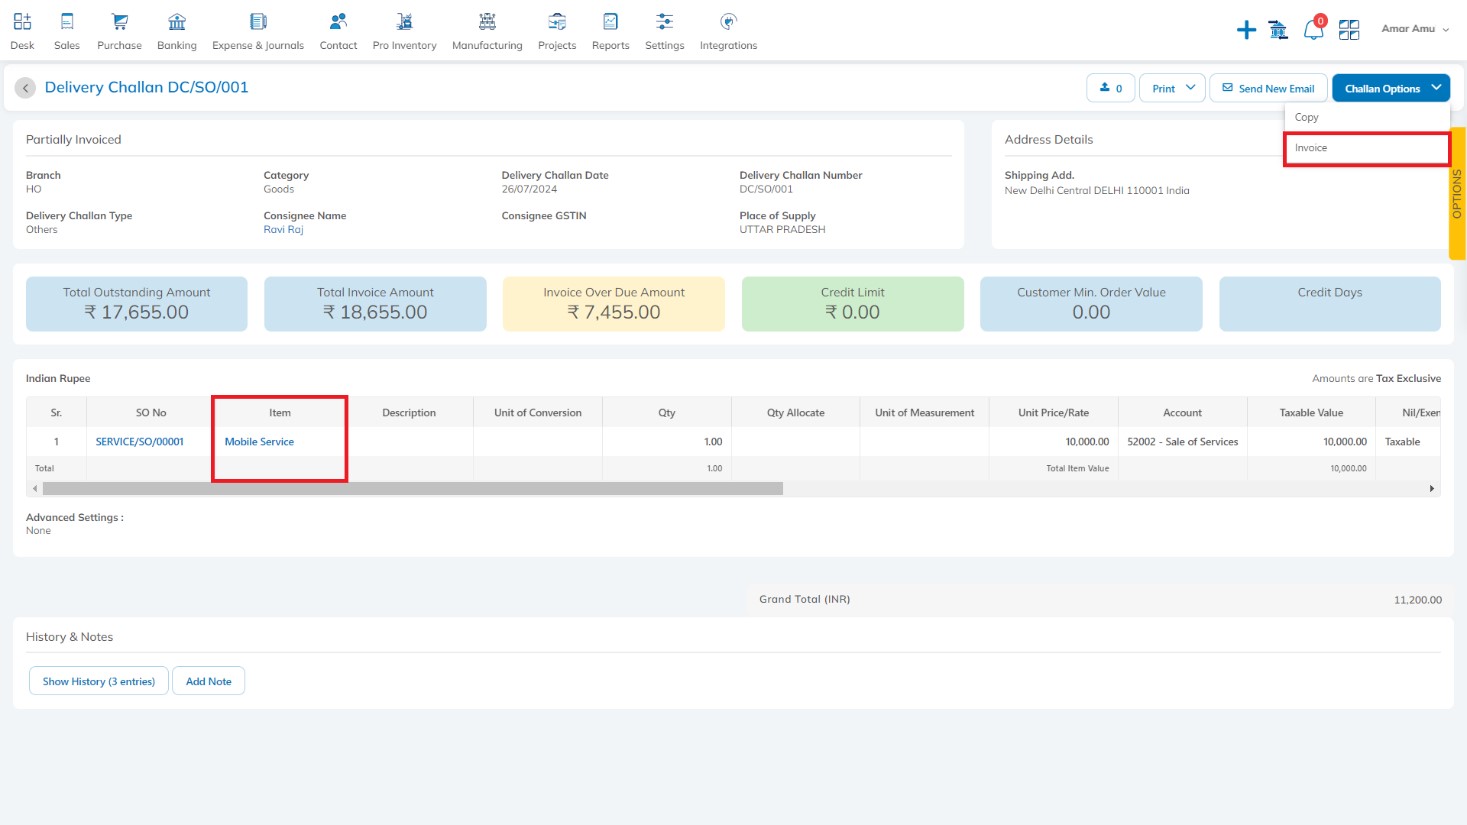Open the Sales module icon
Image resolution: width=1467 pixels, height=825 pixels.
click(x=67, y=21)
